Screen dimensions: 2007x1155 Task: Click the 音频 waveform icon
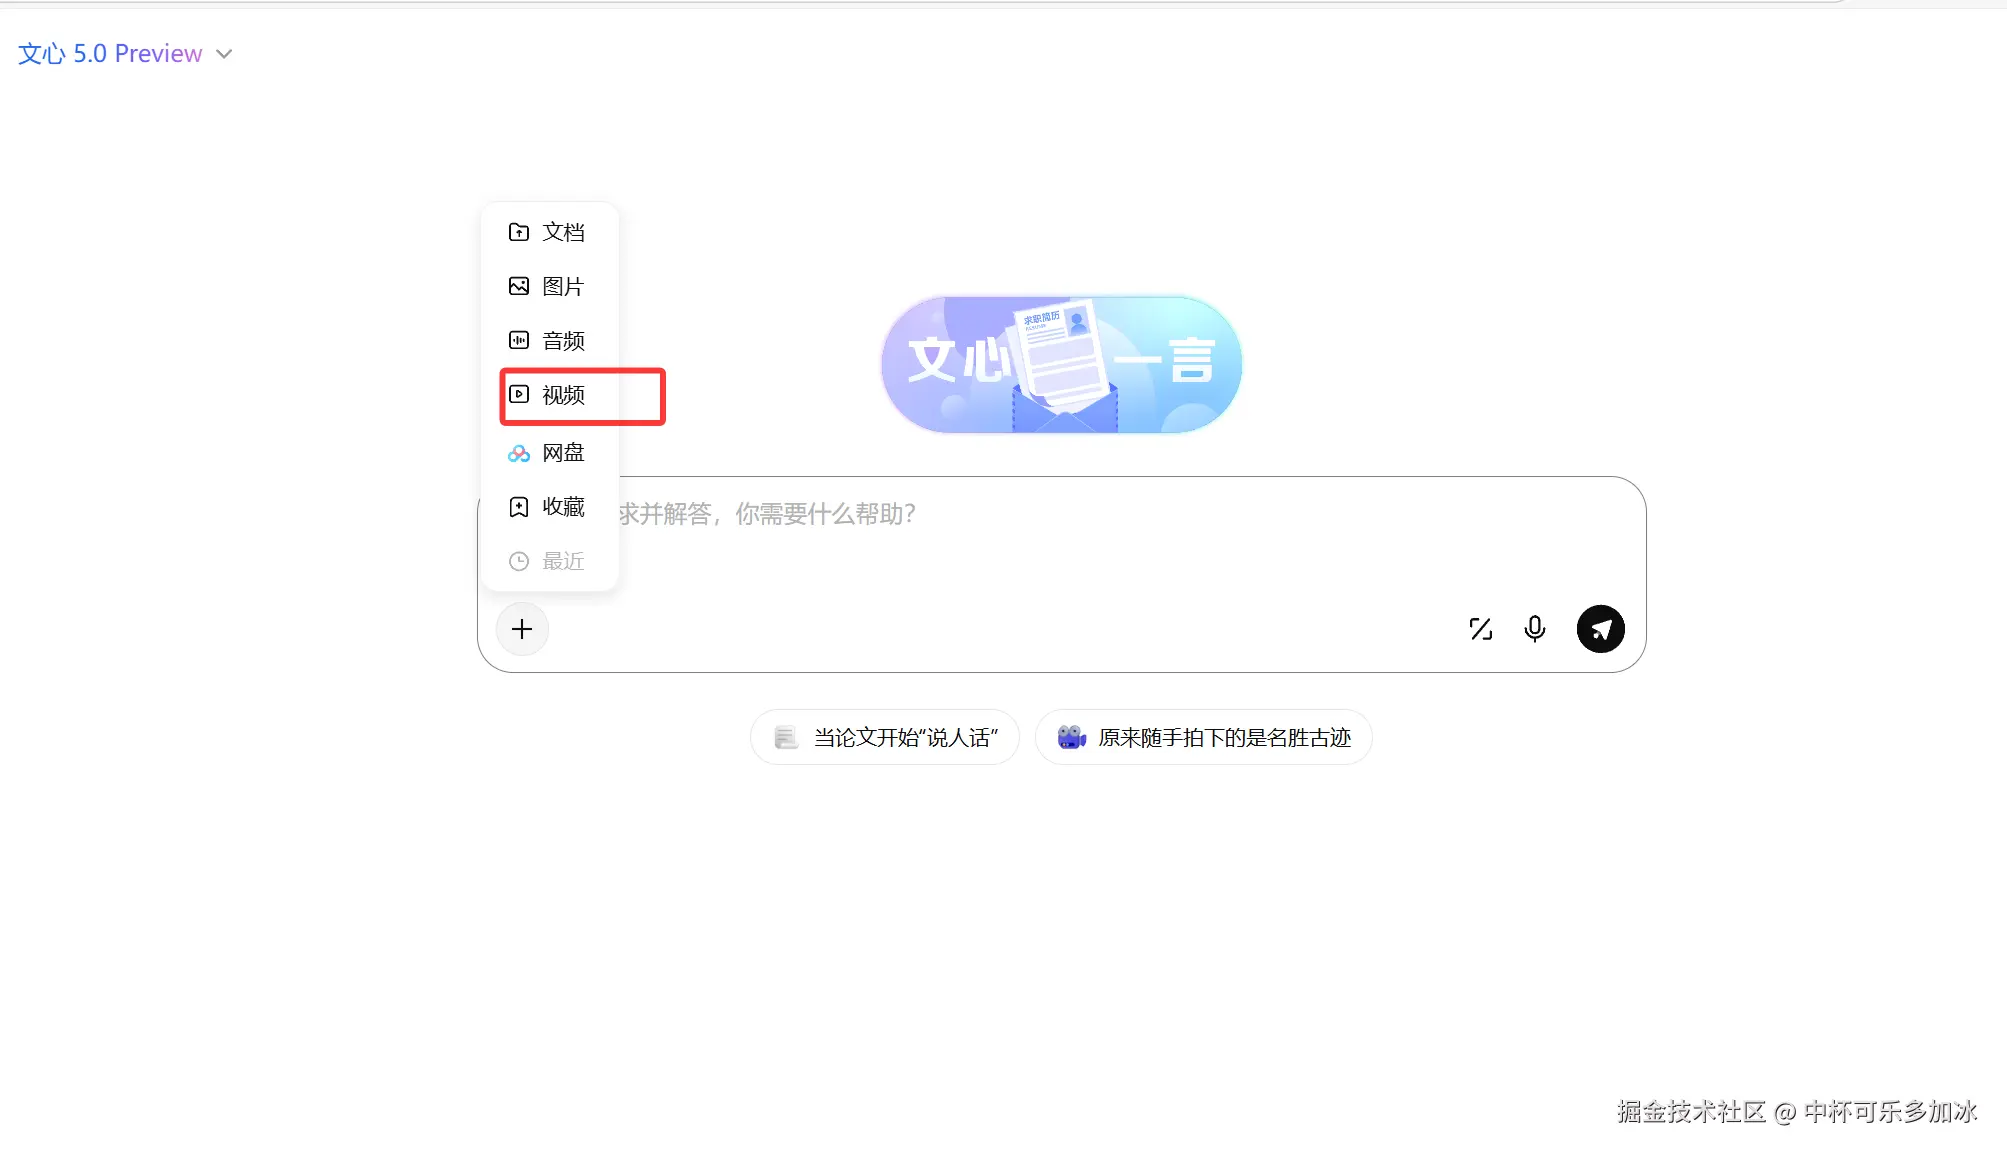[x=518, y=340]
